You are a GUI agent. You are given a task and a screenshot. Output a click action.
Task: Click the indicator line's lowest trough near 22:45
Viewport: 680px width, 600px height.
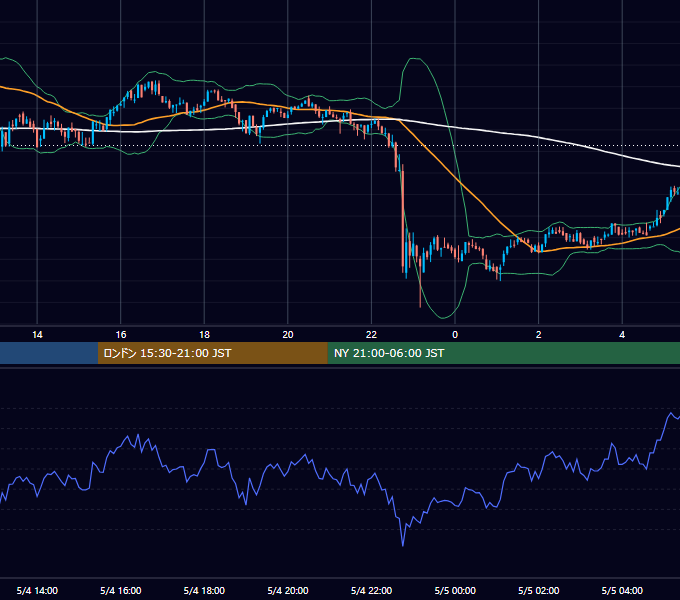(x=403, y=545)
